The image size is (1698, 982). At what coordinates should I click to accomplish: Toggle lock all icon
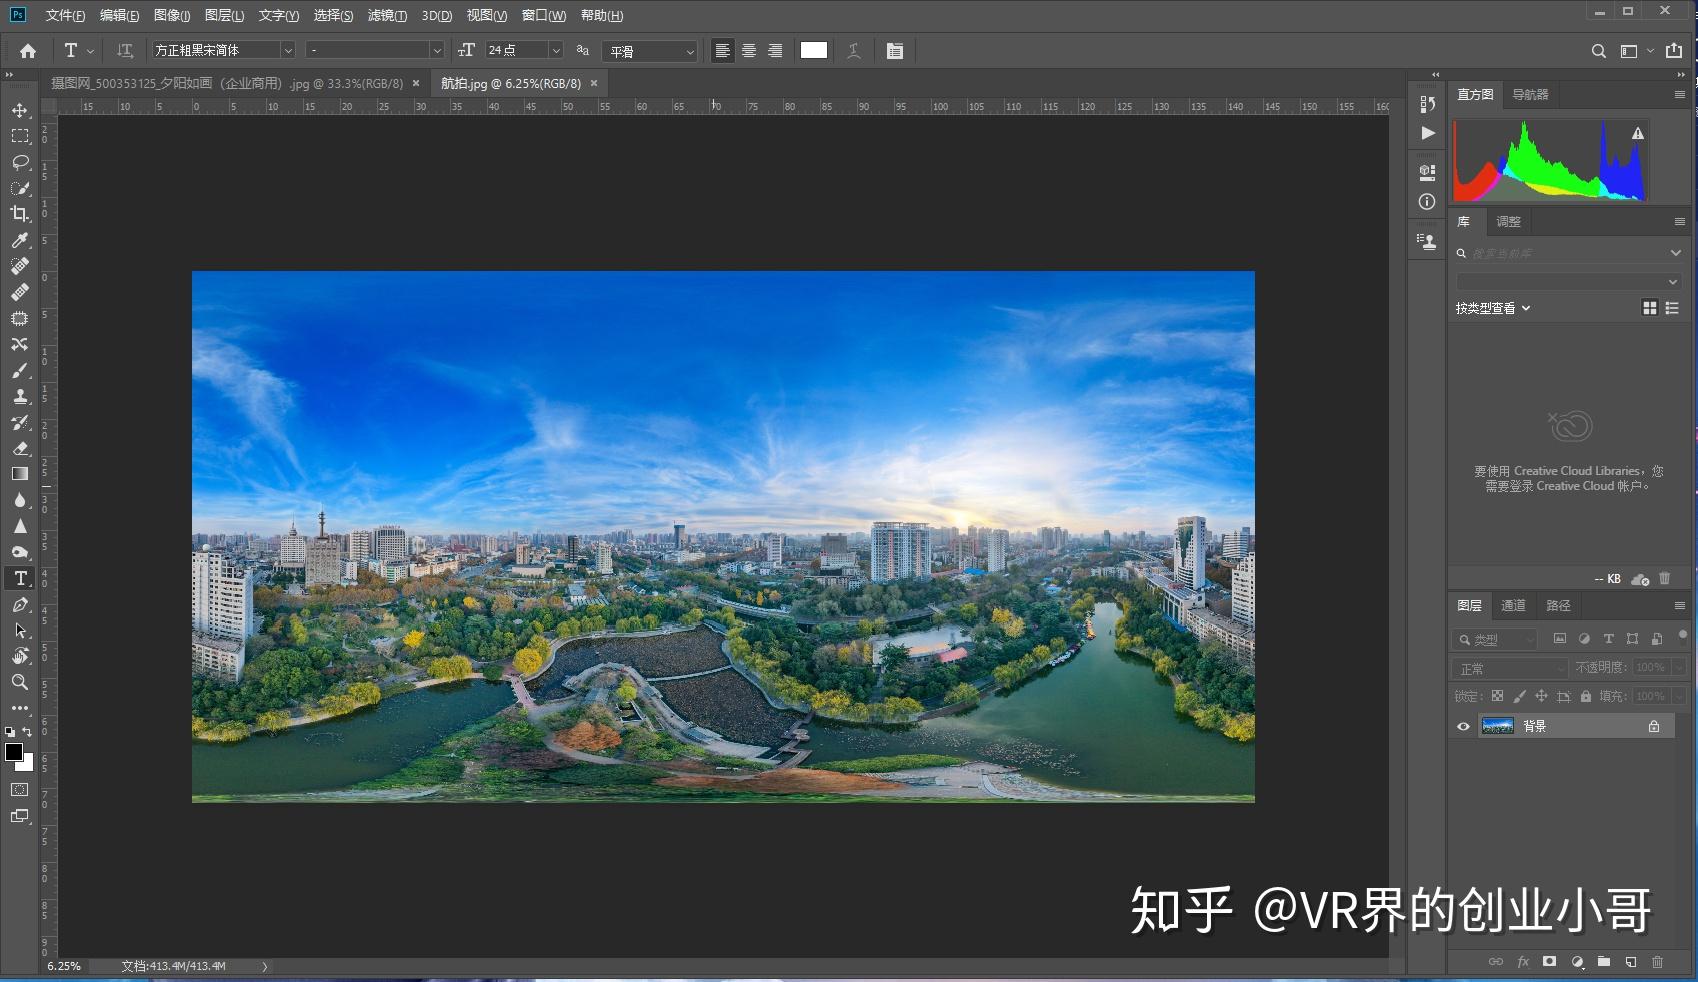pos(1586,696)
